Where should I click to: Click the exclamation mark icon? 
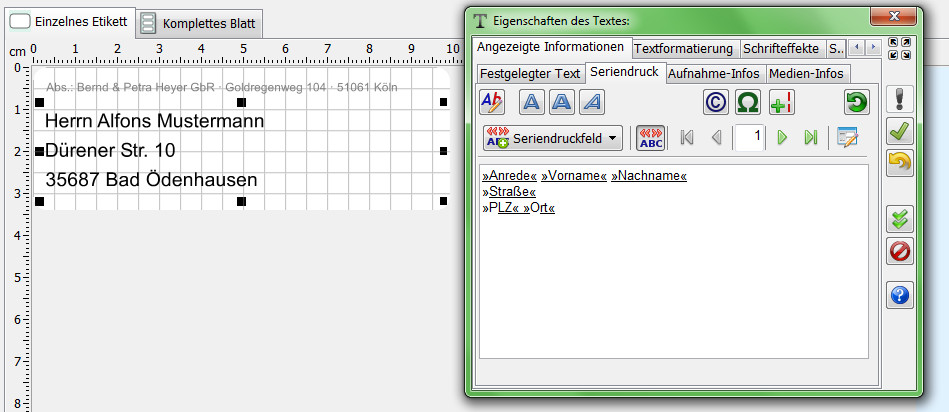point(900,99)
